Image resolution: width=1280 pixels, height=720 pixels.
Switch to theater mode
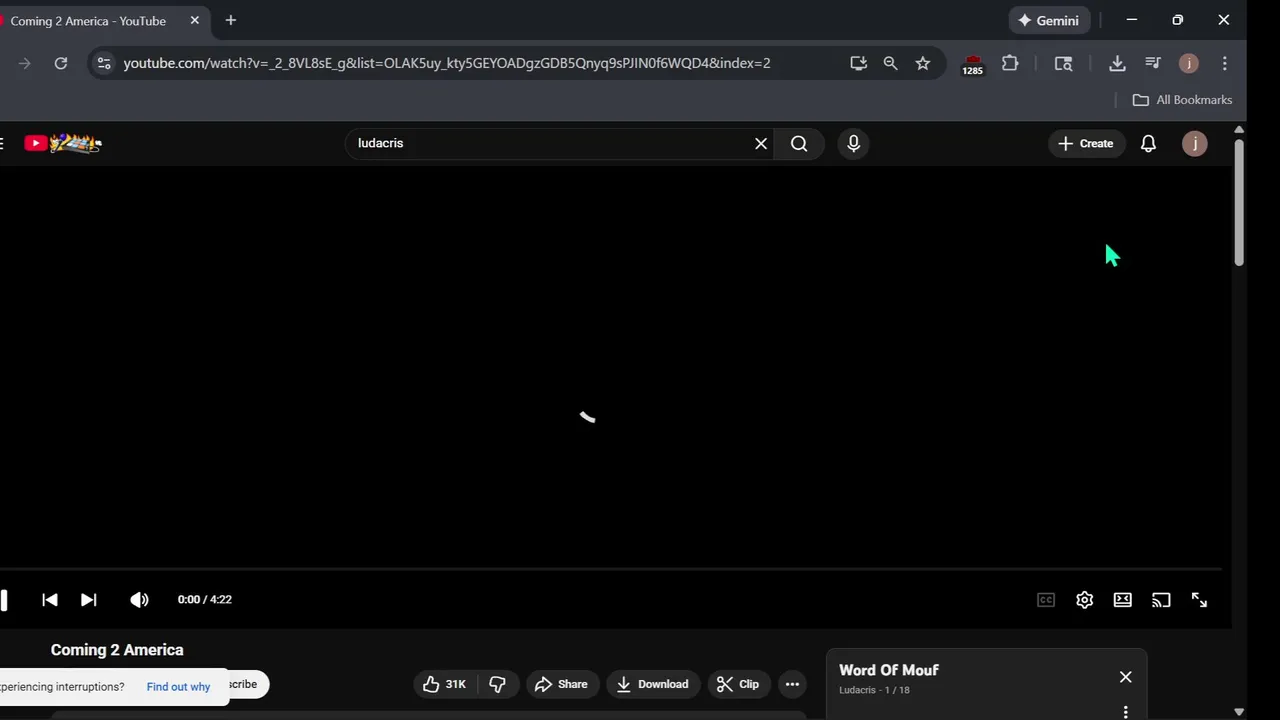pos(1123,600)
